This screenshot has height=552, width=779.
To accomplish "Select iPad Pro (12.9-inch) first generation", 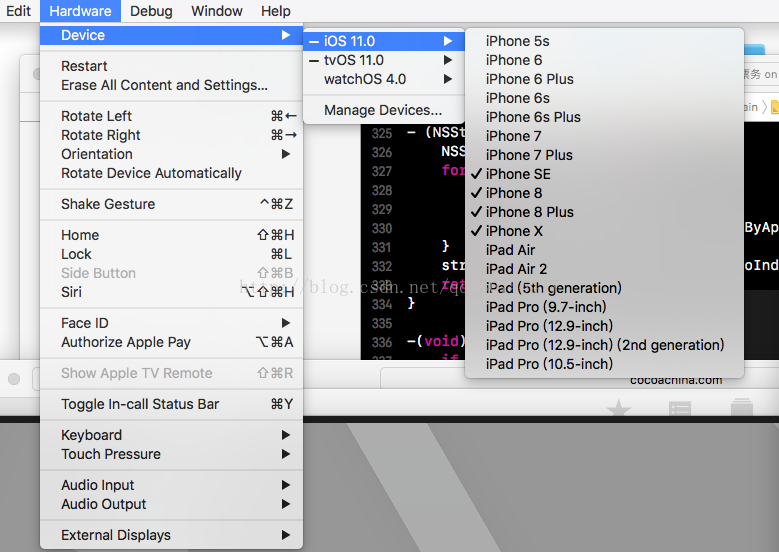I will coord(604,326).
